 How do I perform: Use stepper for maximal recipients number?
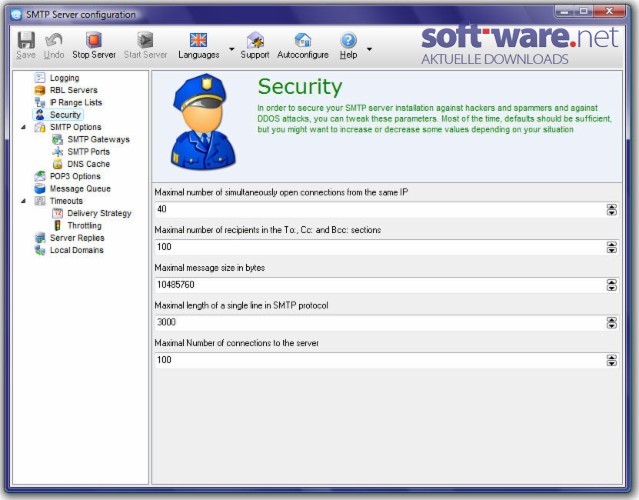click(612, 247)
